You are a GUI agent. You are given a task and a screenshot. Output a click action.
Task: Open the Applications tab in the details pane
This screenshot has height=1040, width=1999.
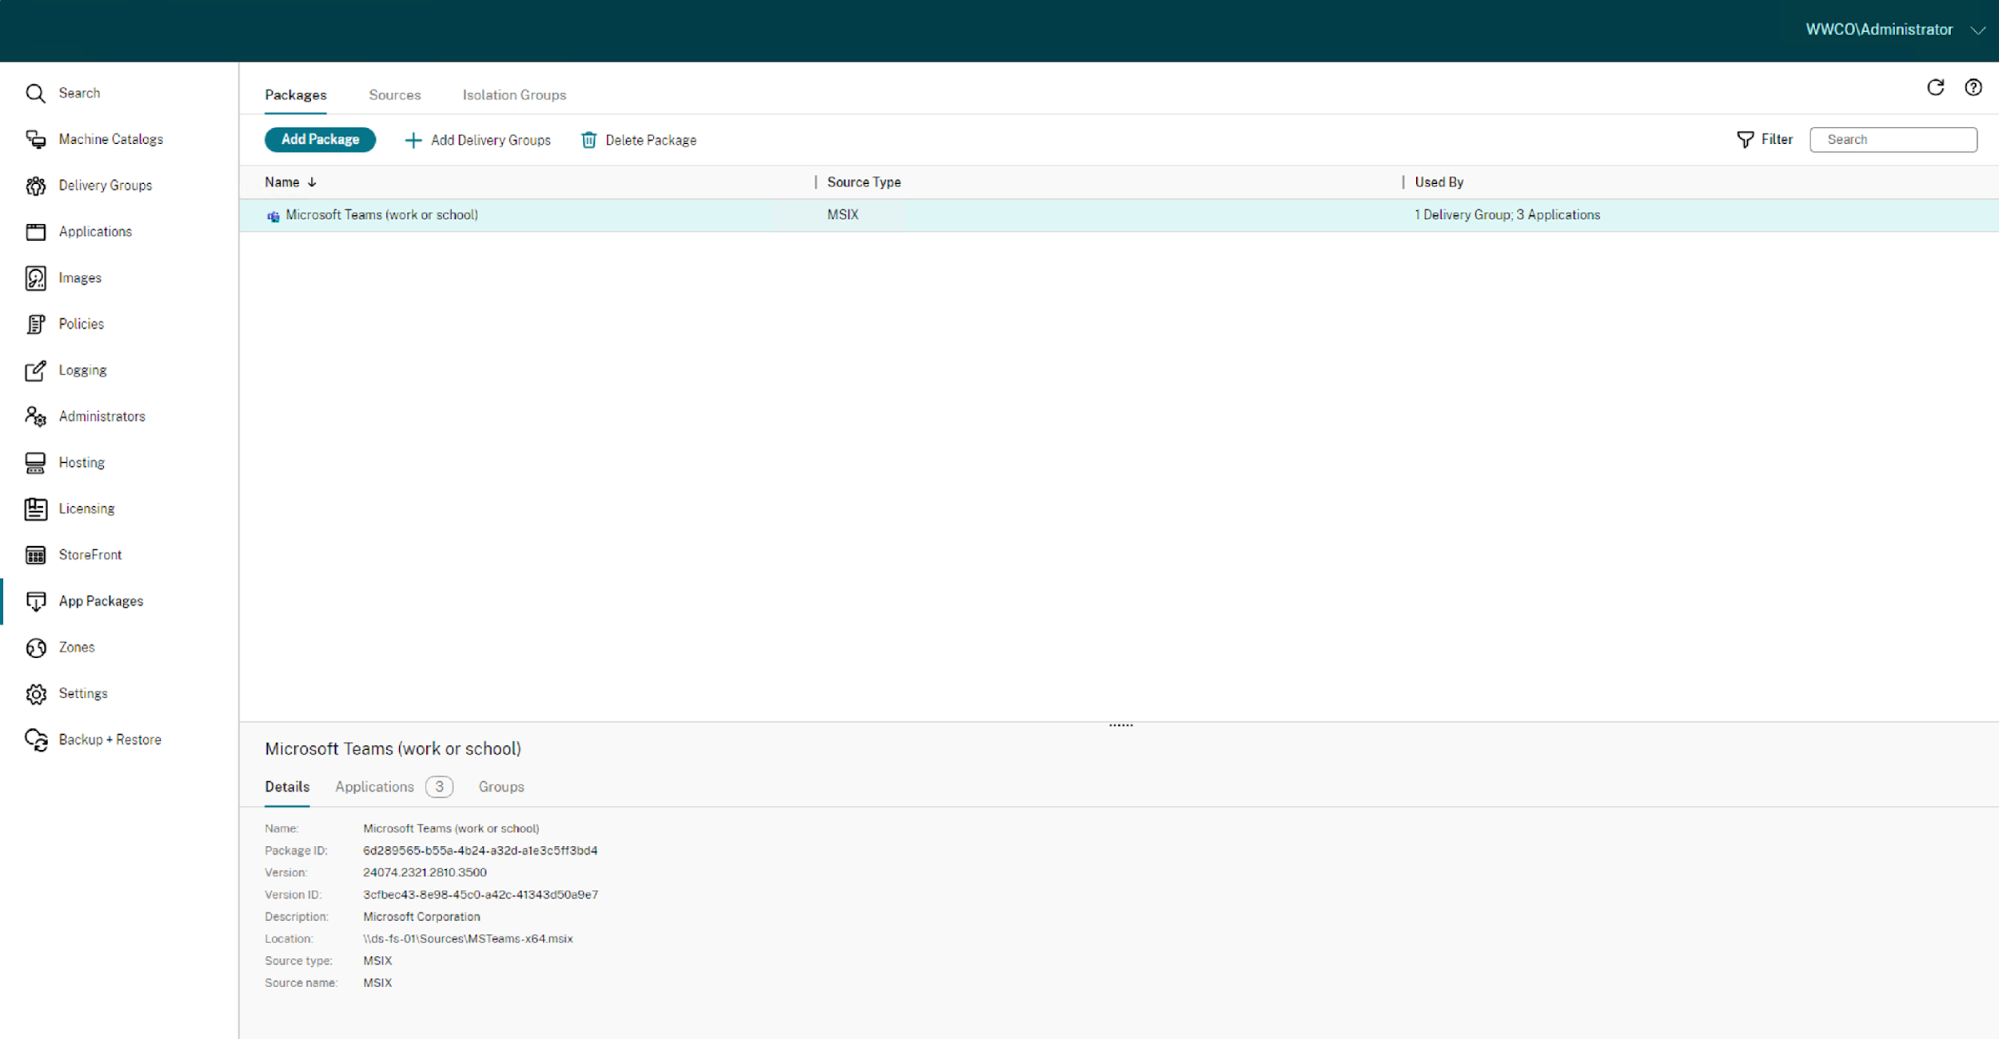coord(375,787)
